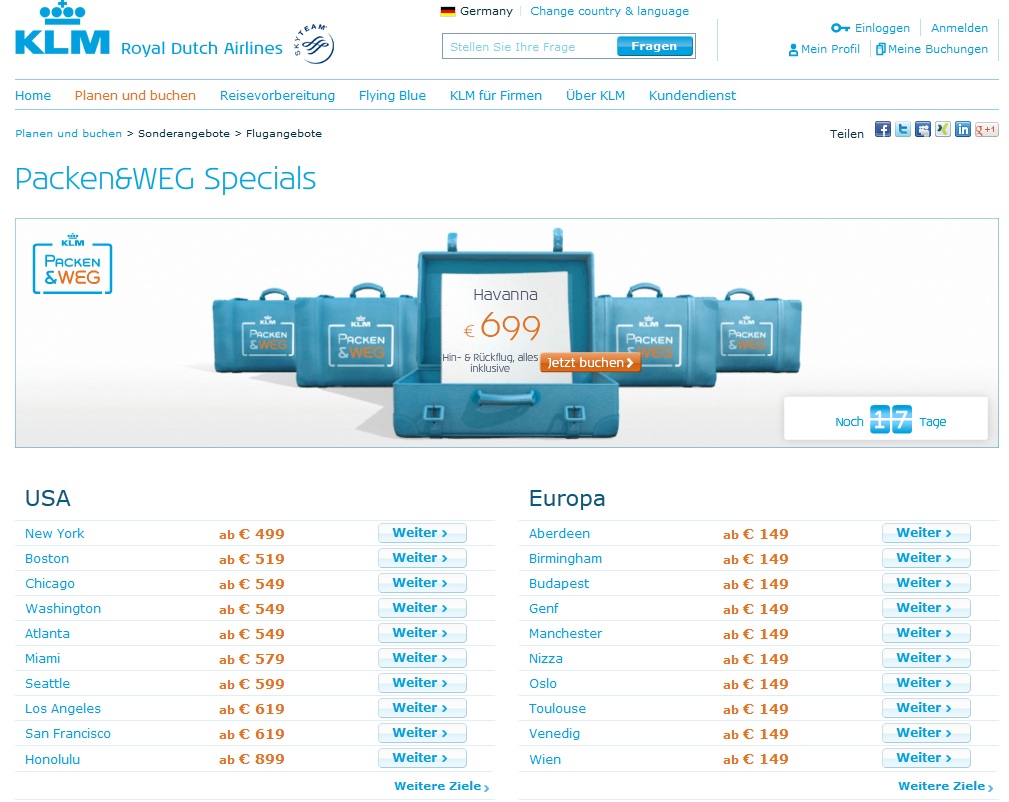The image size is (1009, 802).
Task: Open Change country & language
Action: tap(609, 11)
